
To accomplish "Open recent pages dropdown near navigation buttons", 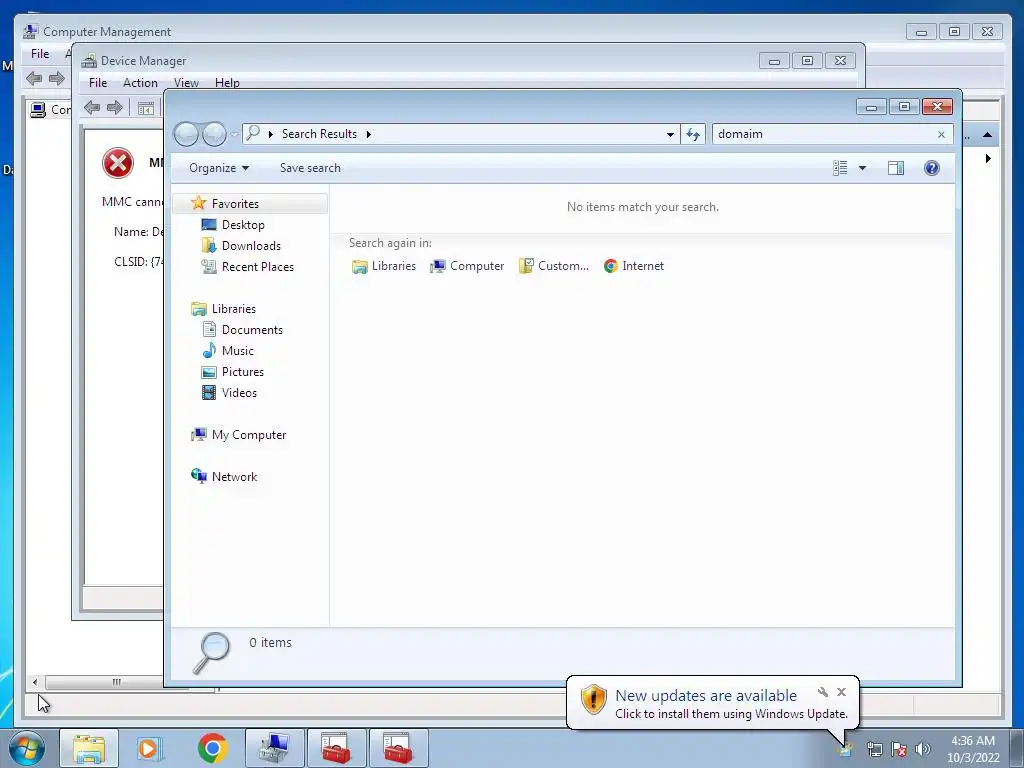I will point(234,135).
